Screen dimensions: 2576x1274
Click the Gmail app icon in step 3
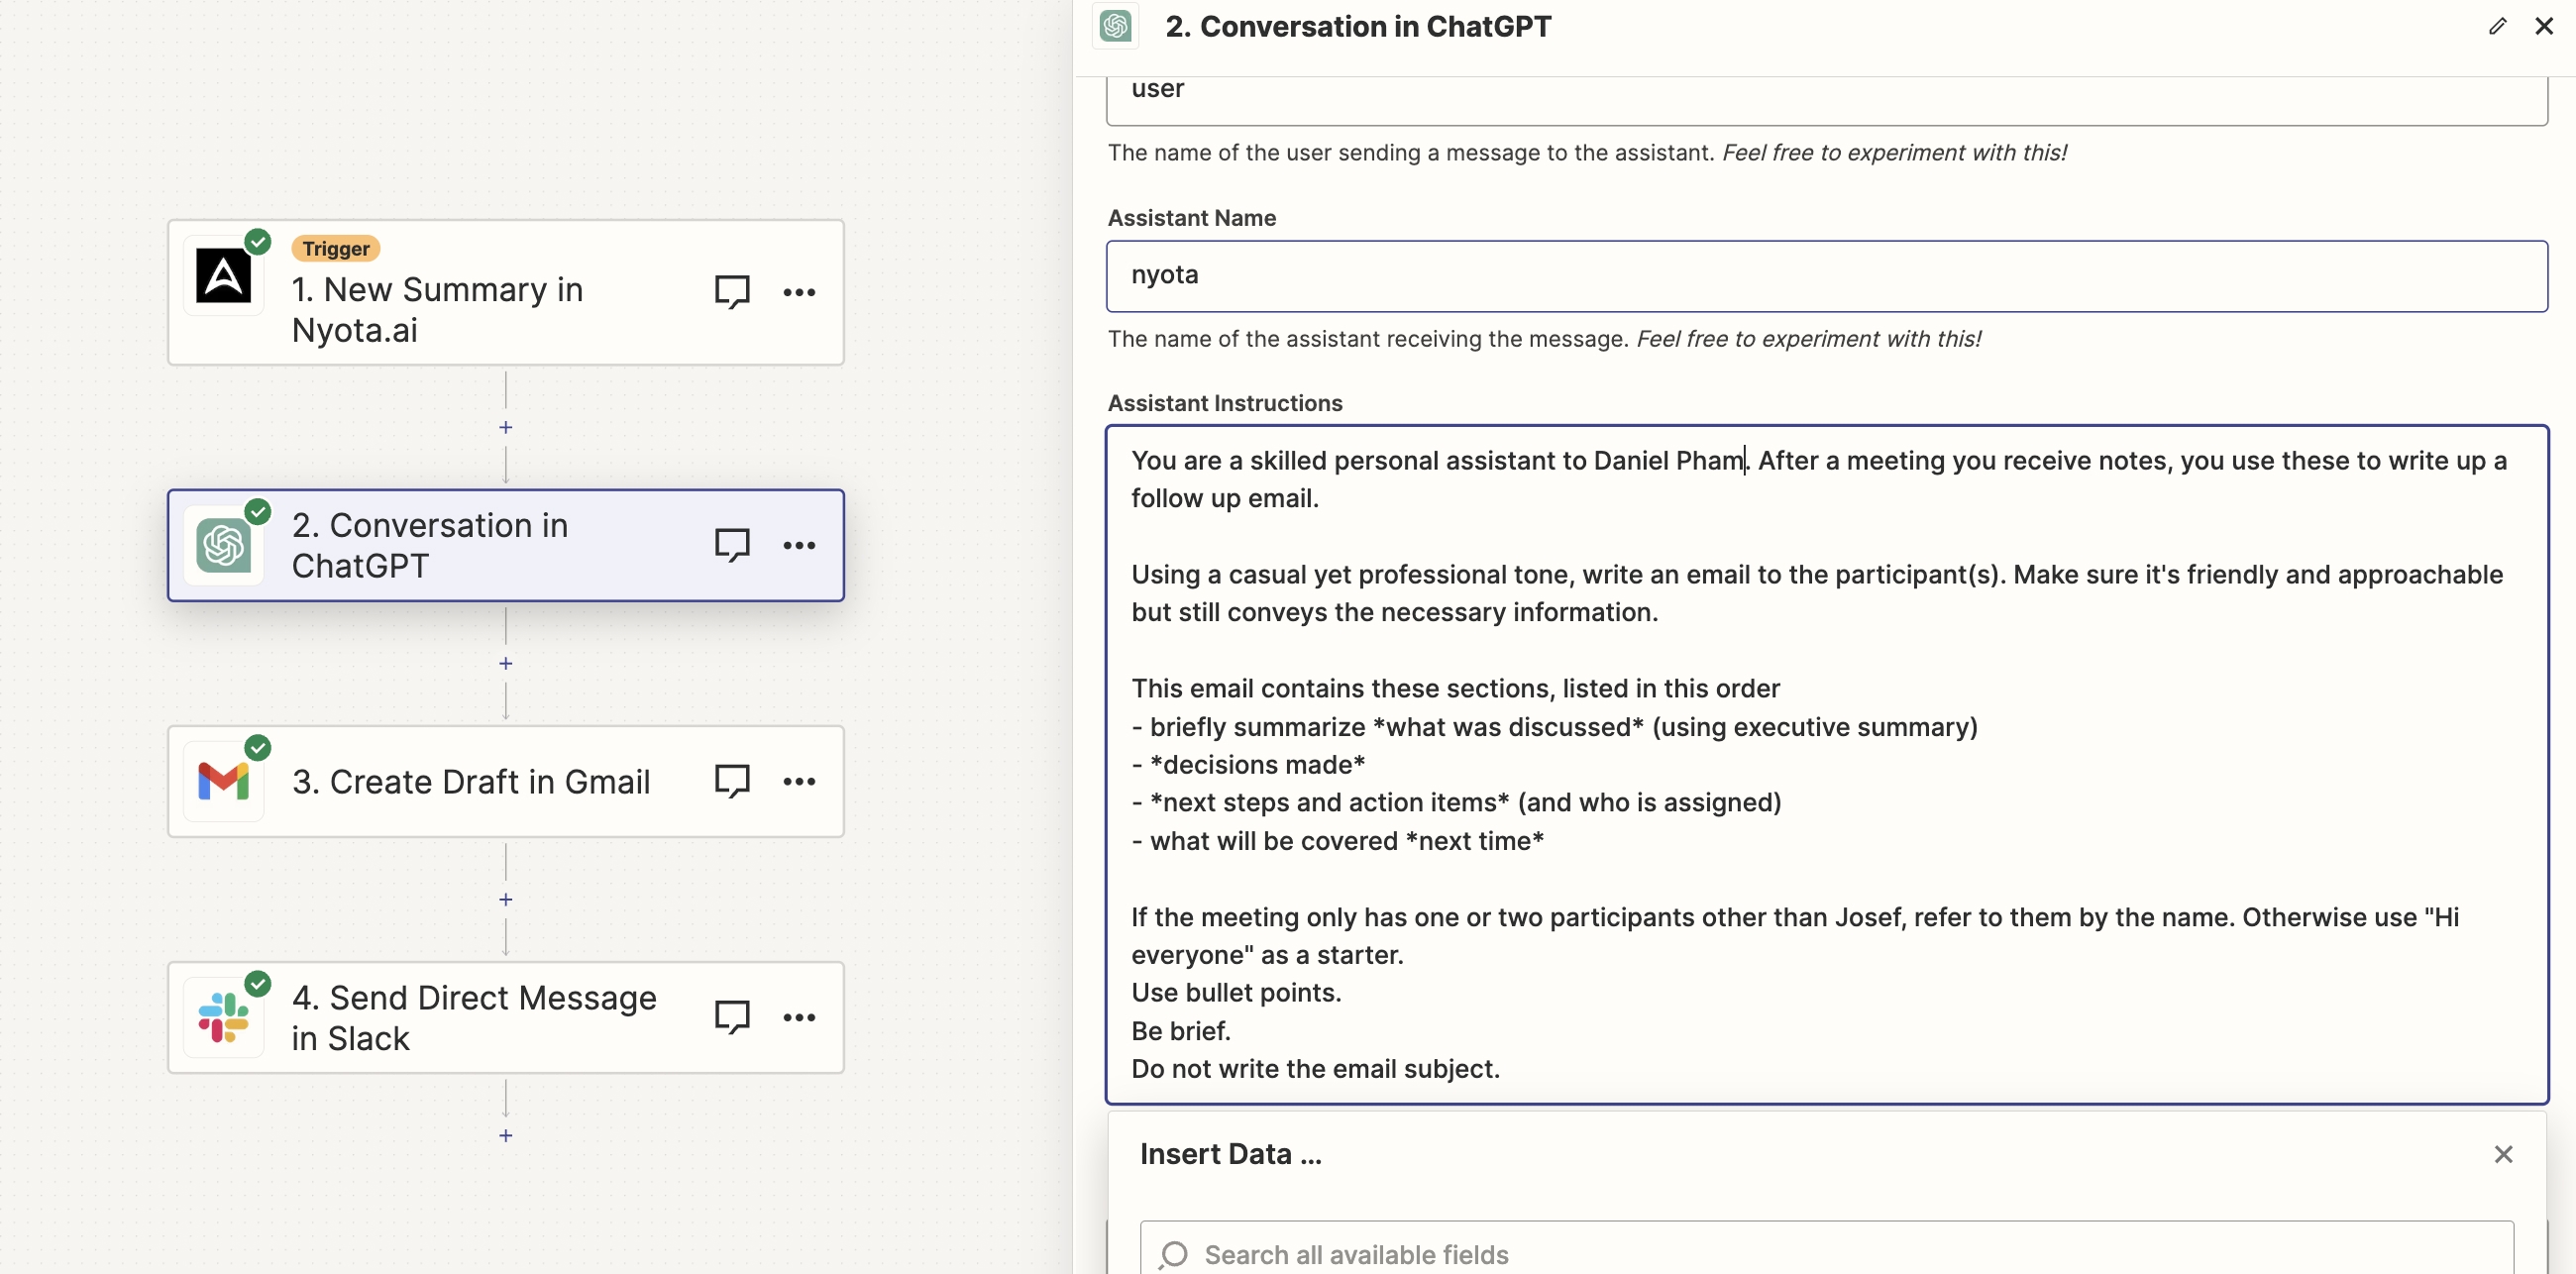tap(223, 781)
